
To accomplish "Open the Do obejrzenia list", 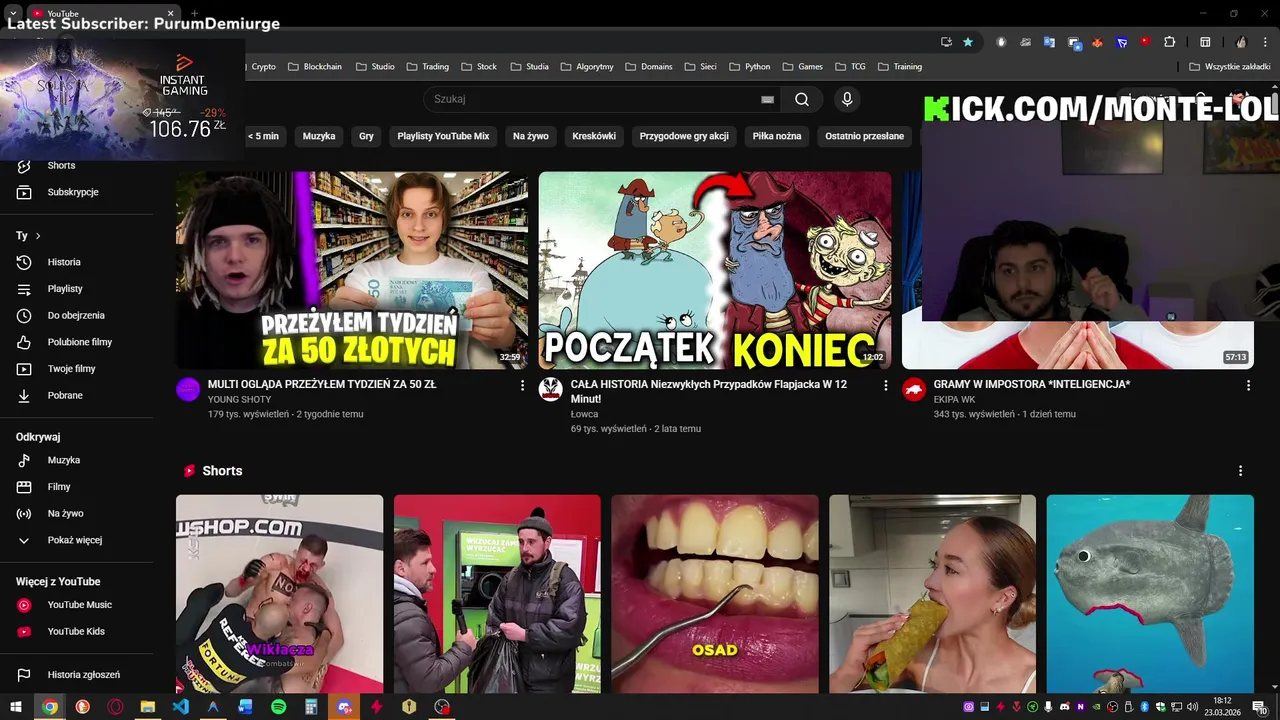I will point(76,315).
